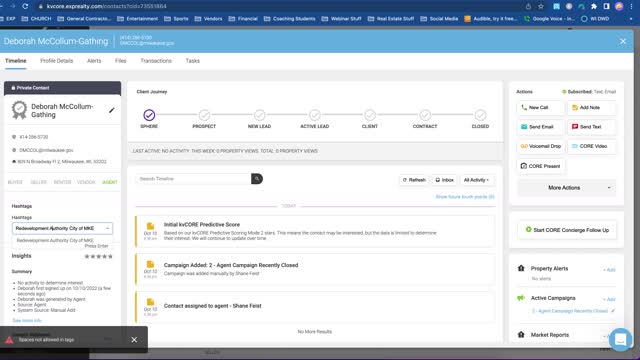Dismiss the 'Spaces not allowed in tags' alert
The width and height of the screenshot is (640, 360).
134,340
